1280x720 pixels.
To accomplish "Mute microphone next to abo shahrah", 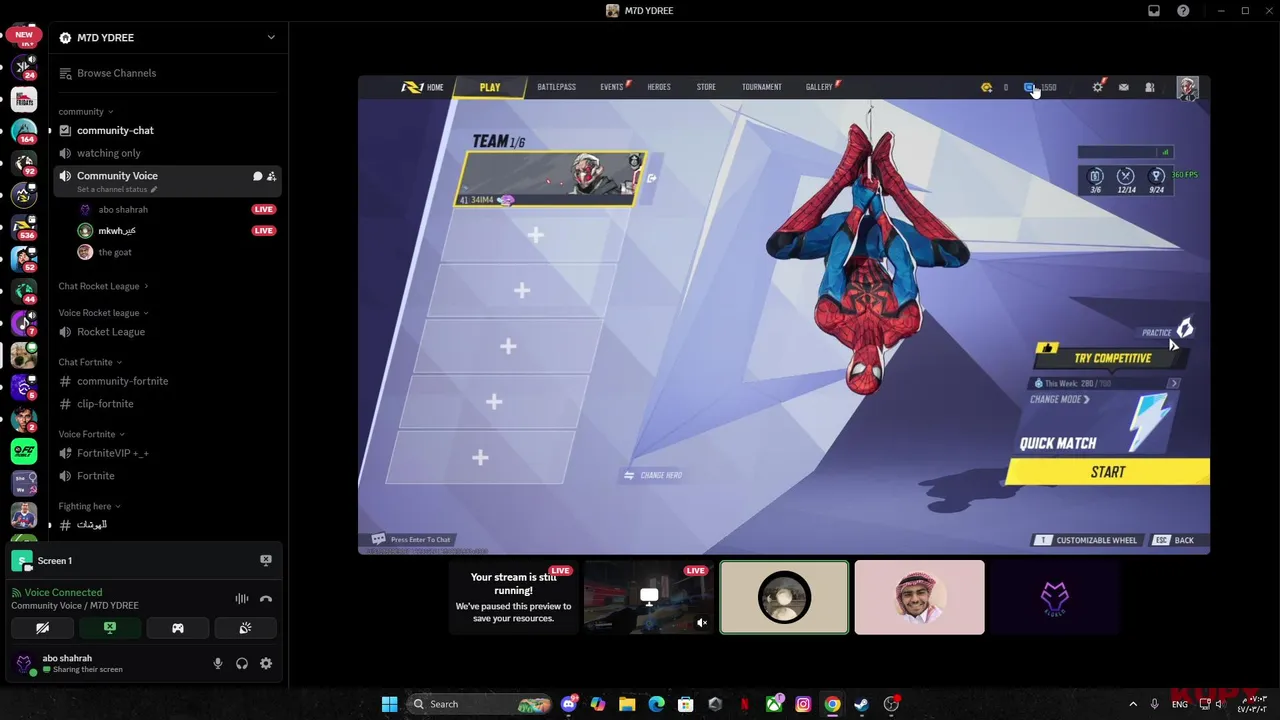I will (218, 663).
